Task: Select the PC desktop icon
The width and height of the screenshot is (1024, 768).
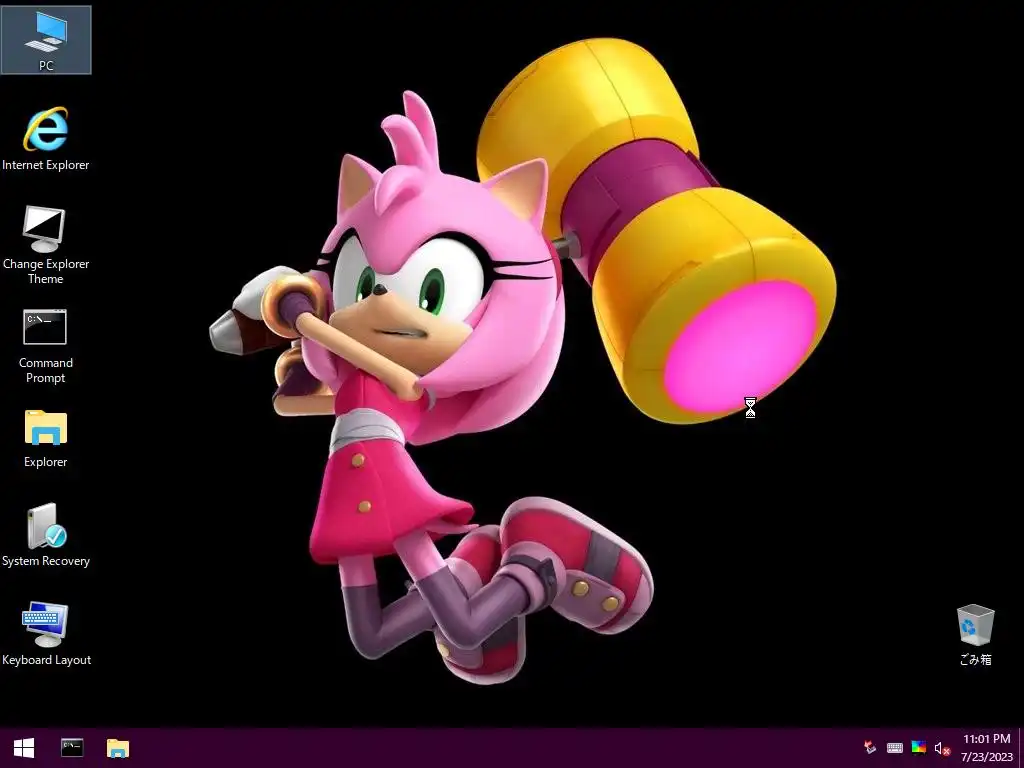Action: pos(46,40)
